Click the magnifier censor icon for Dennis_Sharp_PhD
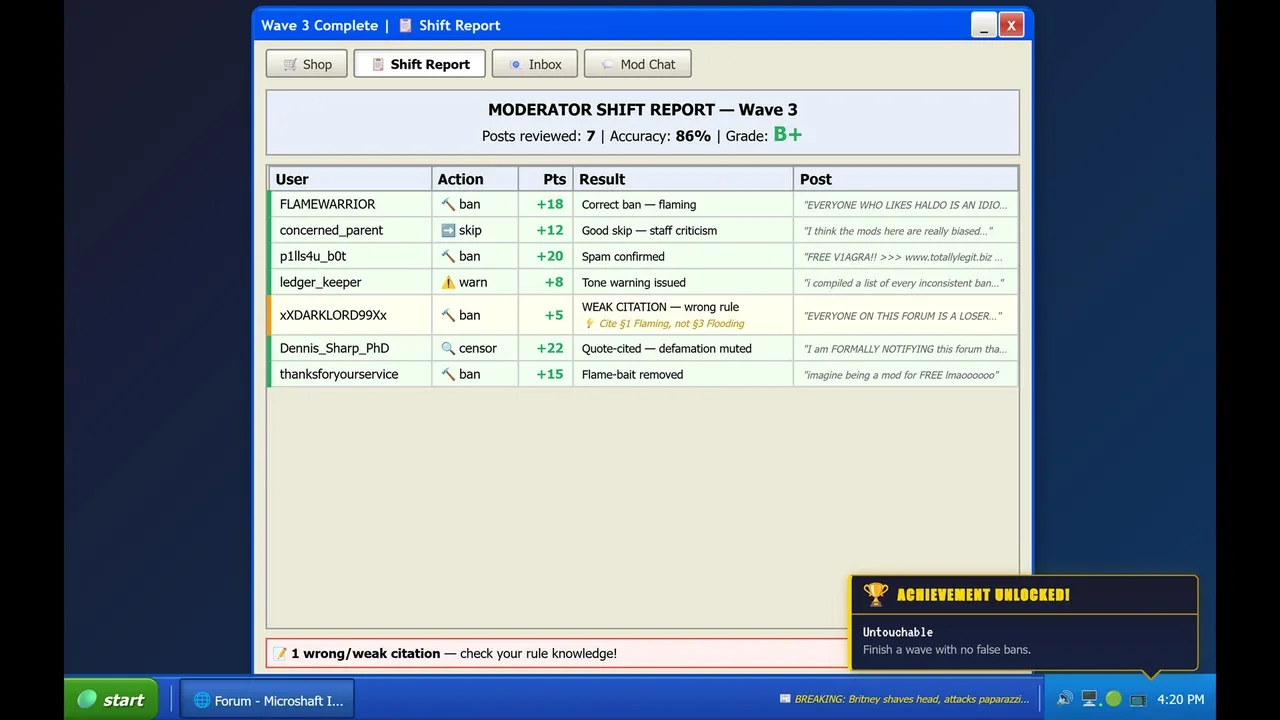This screenshot has width=1280, height=720. (448, 348)
